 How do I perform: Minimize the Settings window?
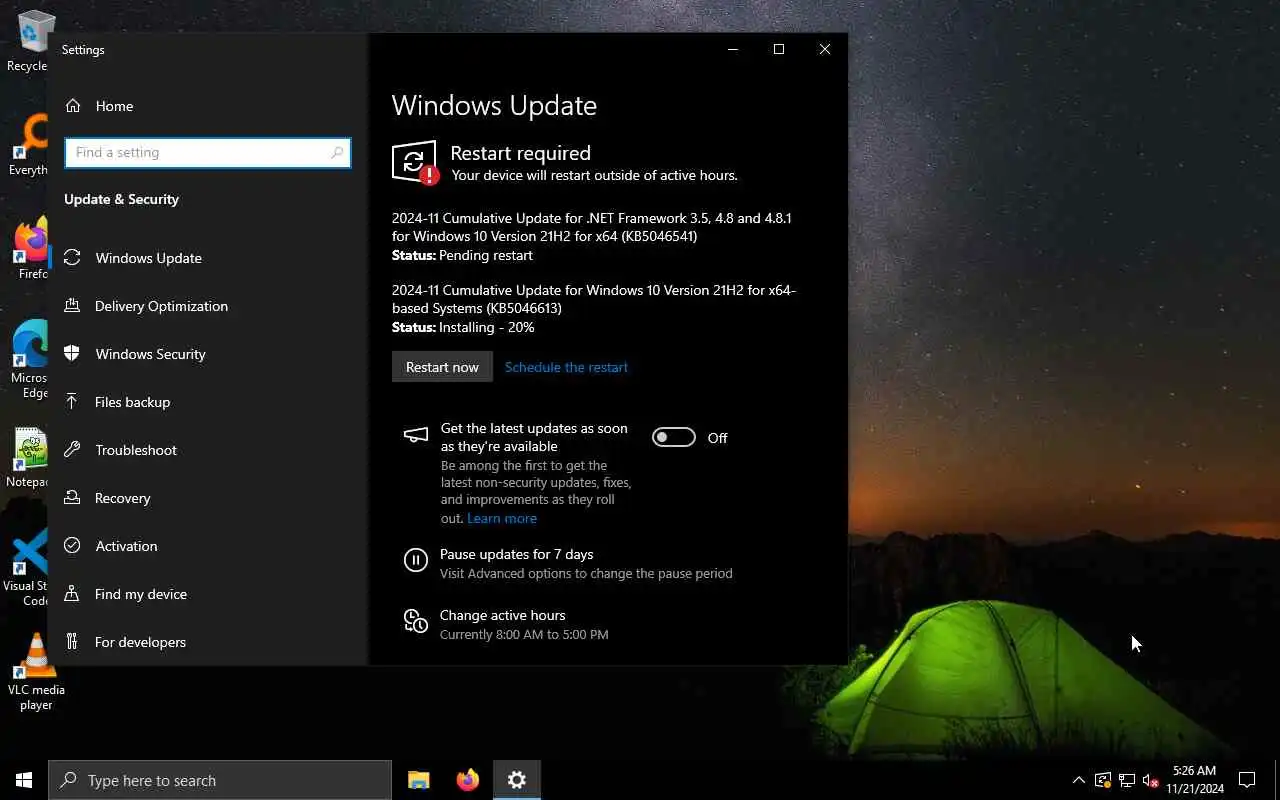(733, 49)
